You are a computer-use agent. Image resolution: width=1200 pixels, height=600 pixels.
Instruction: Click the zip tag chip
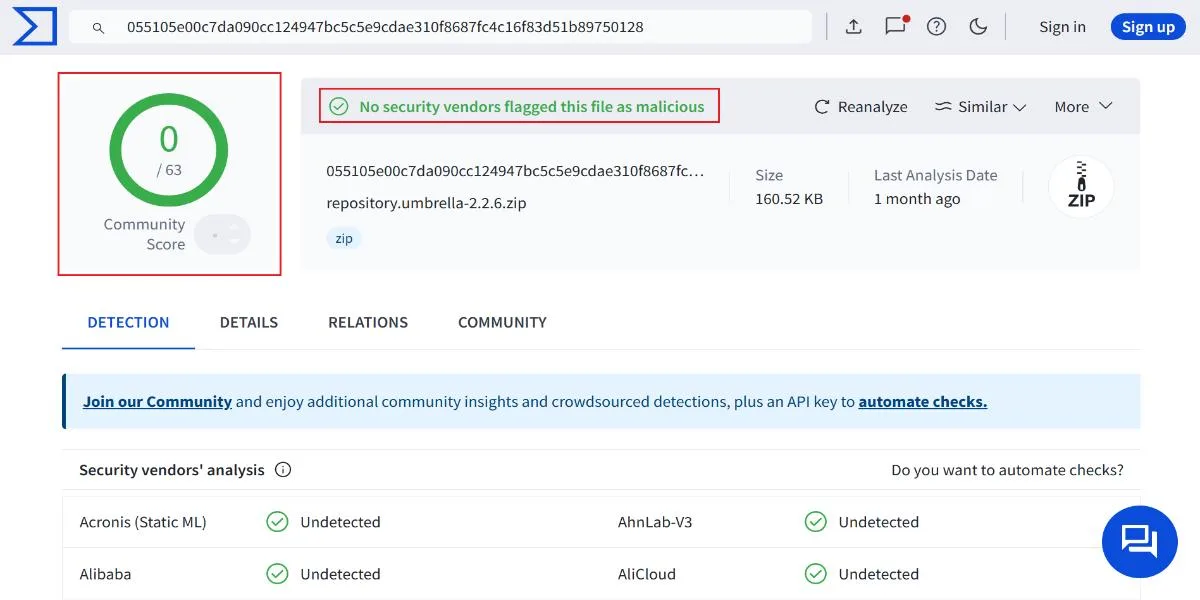344,239
